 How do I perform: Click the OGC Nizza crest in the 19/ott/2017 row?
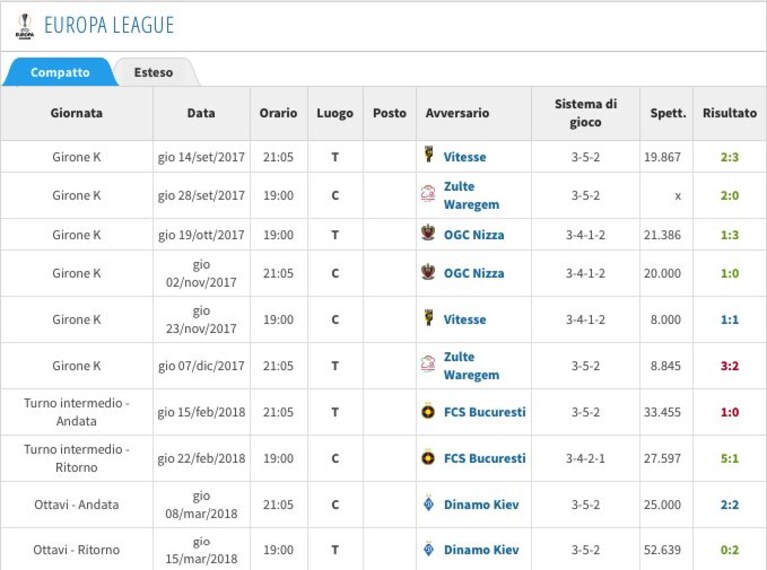[x=428, y=232]
